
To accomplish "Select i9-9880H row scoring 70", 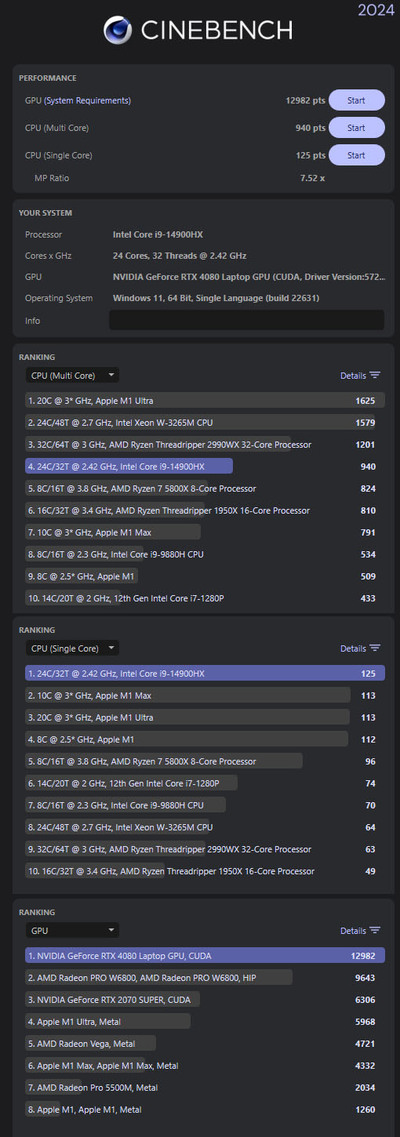I will tap(205, 805).
